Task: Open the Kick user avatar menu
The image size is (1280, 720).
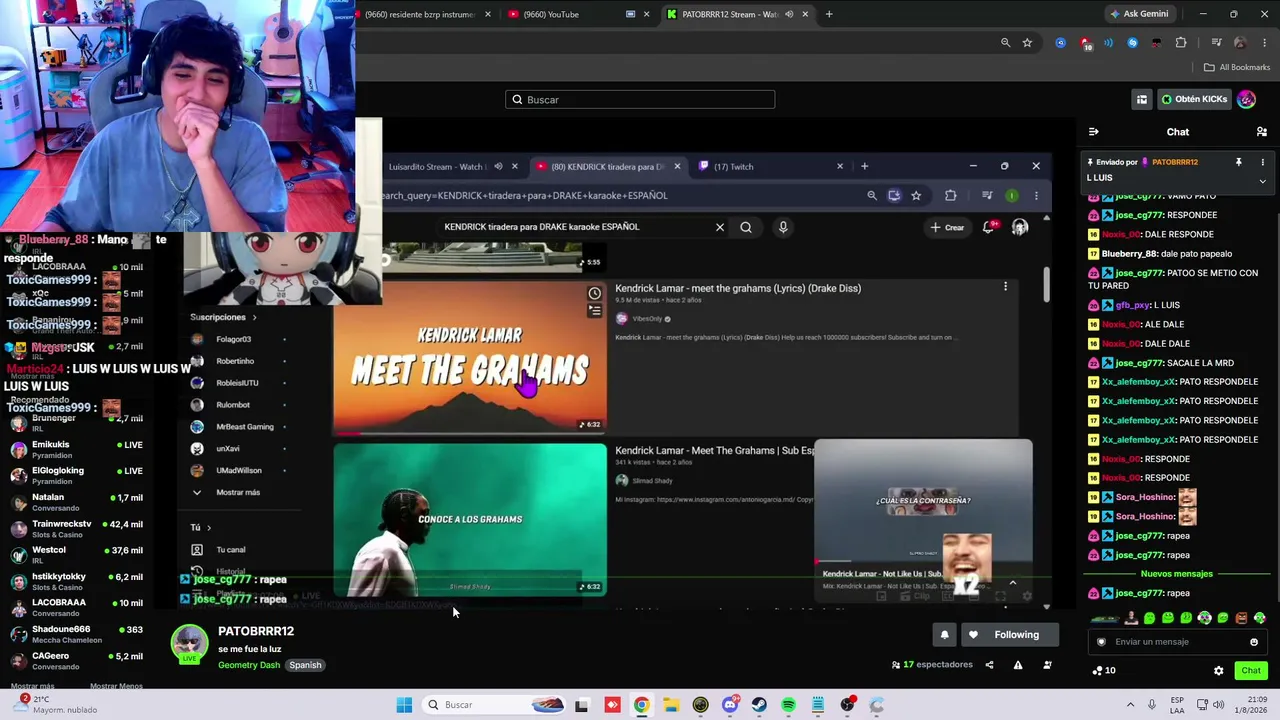Action: [x=1246, y=99]
